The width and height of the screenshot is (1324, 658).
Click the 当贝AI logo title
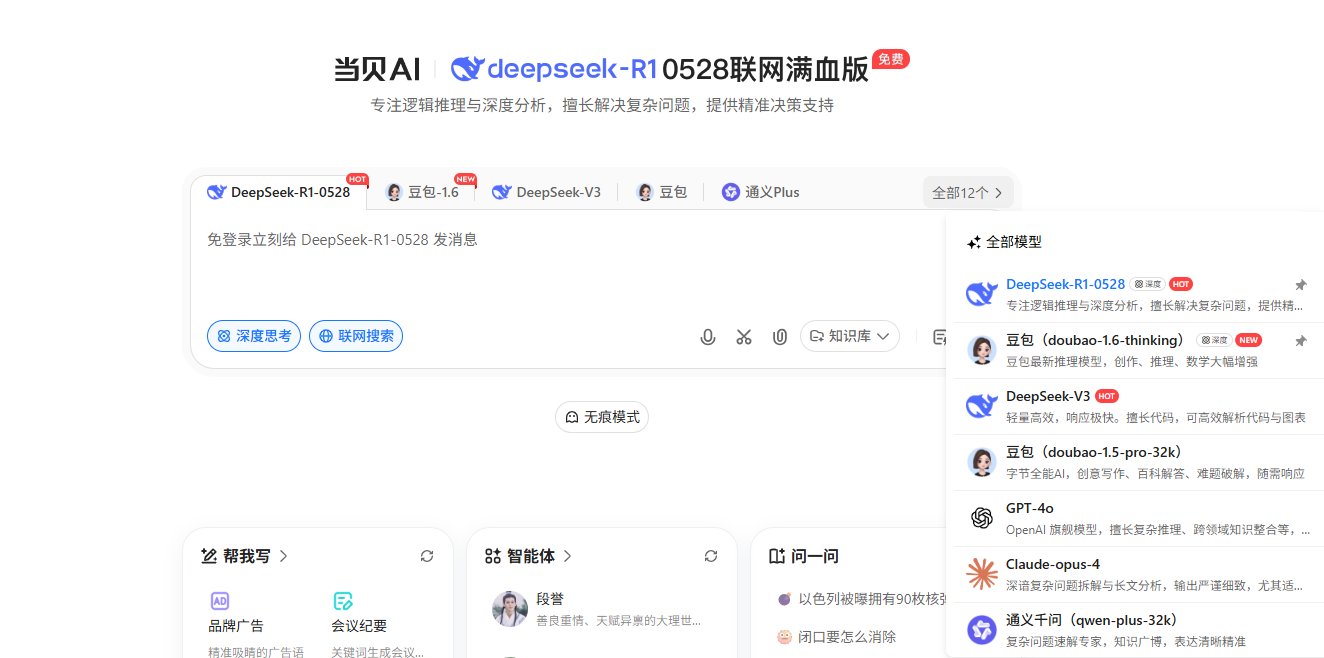point(376,69)
